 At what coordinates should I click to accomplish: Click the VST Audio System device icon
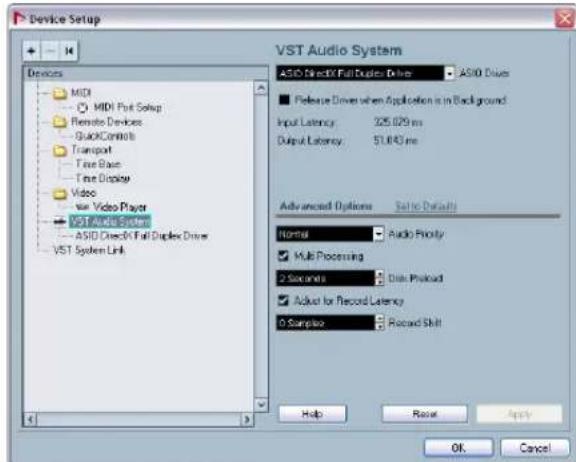pyautogui.click(x=60, y=221)
